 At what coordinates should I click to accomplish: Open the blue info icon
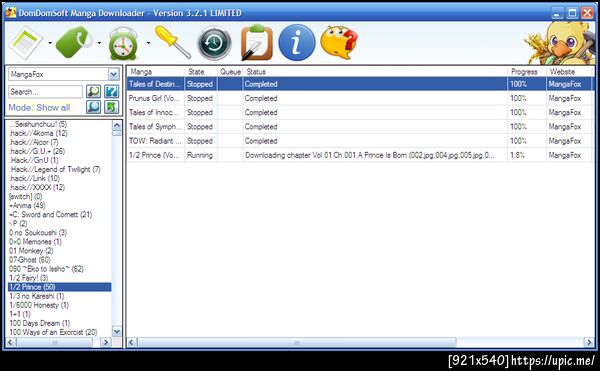point(297,42)
